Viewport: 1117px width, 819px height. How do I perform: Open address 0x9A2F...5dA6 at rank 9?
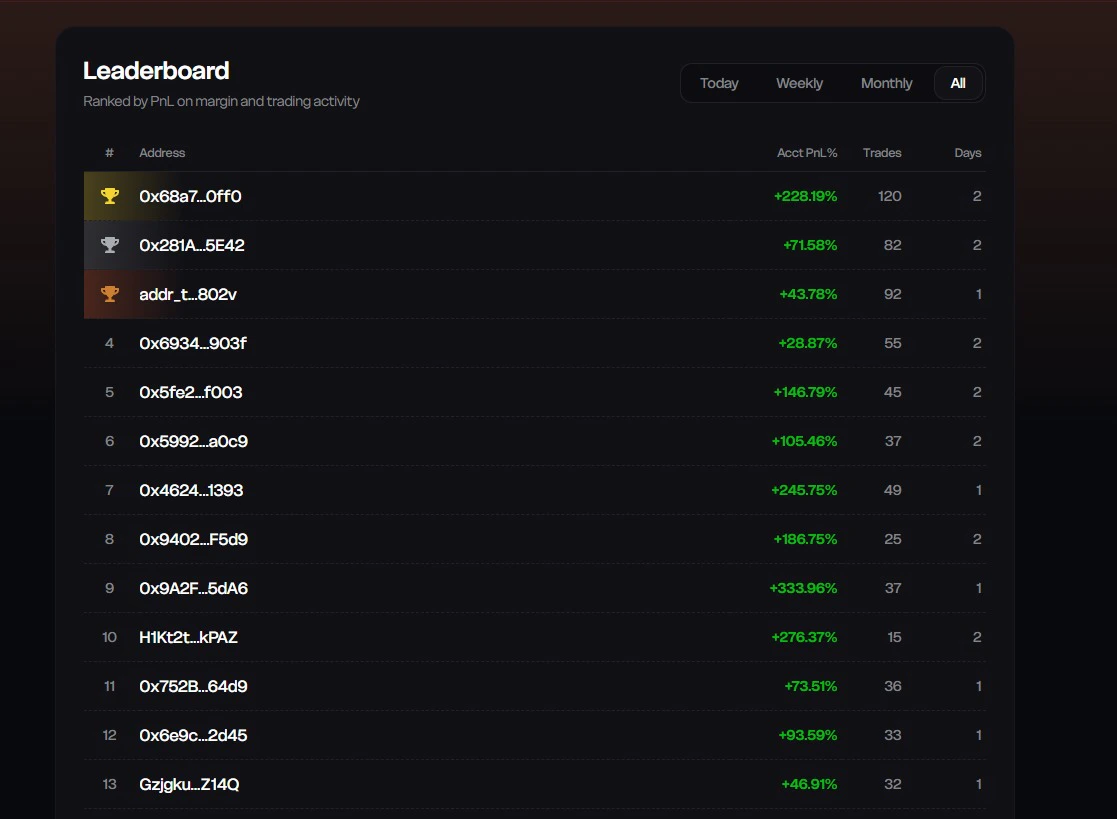point(193,588)
